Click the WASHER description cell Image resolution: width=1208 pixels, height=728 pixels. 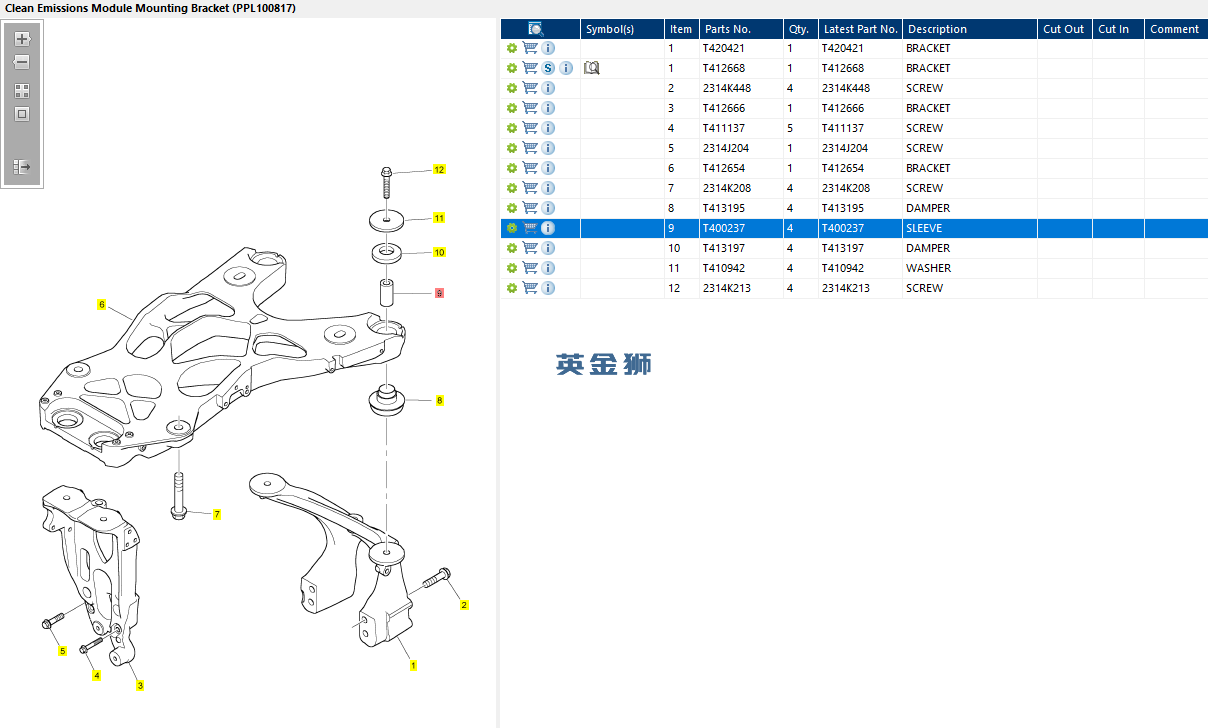point(969,268)
